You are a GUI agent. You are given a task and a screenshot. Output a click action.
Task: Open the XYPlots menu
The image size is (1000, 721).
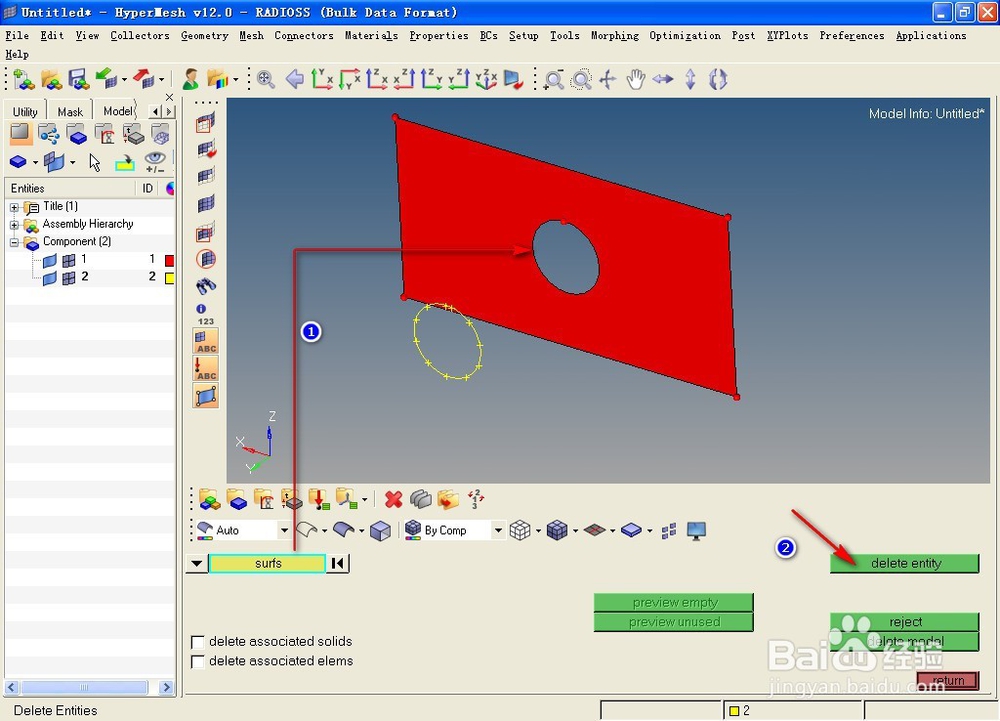click(x=787, y=36)
